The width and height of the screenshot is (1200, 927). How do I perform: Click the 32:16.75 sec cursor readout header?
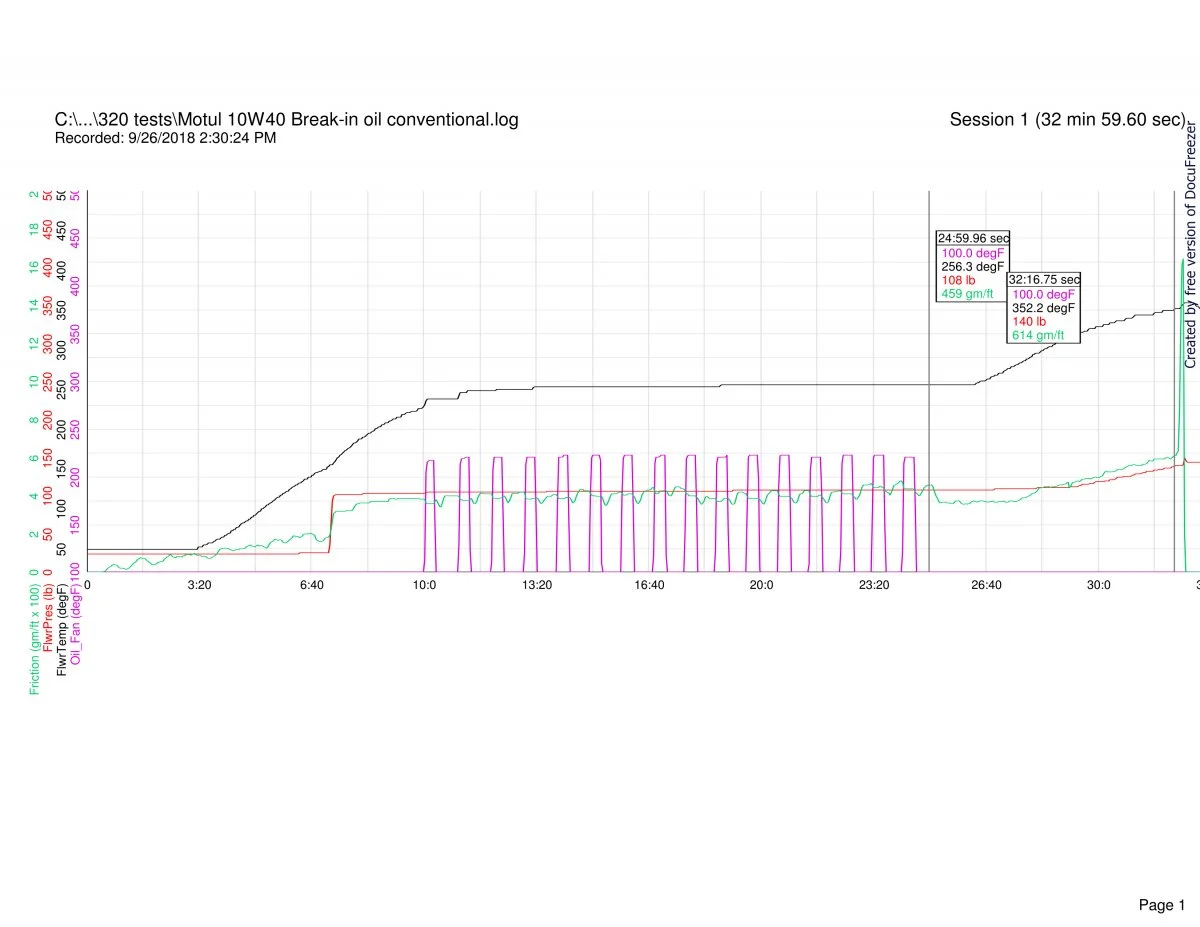click(x=1044, y=280)
